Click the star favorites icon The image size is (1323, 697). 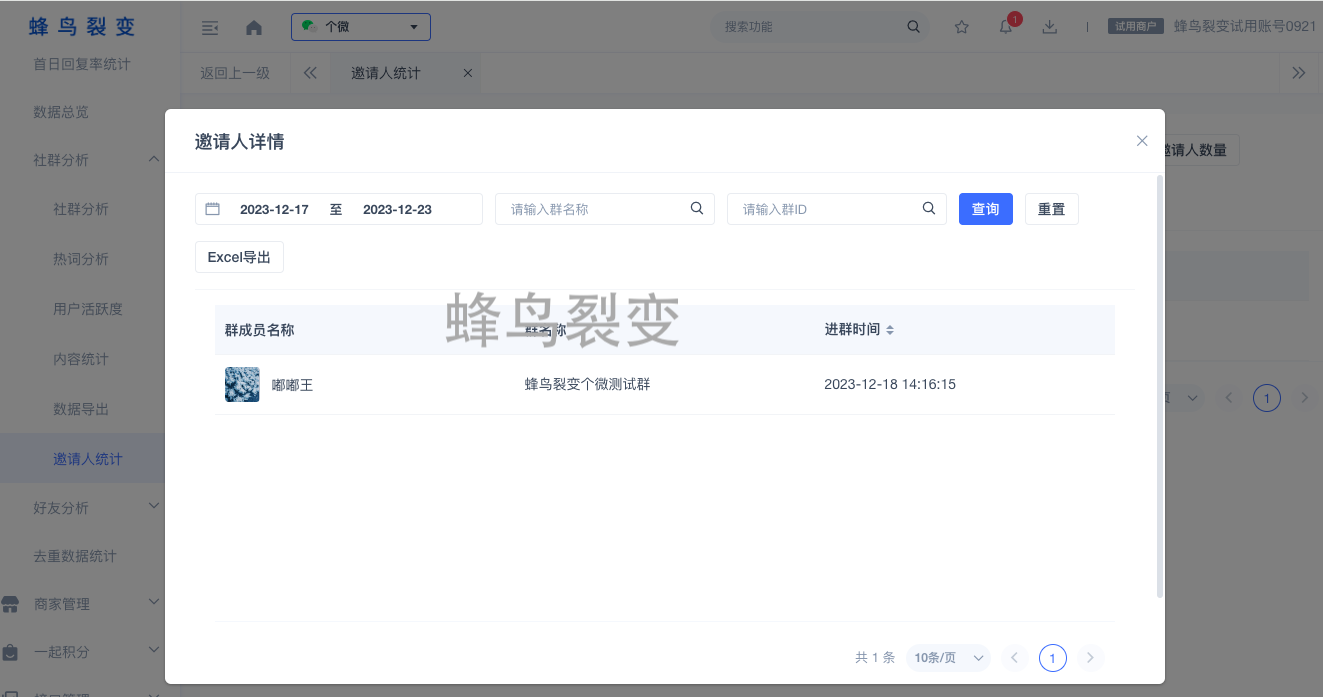961,27
